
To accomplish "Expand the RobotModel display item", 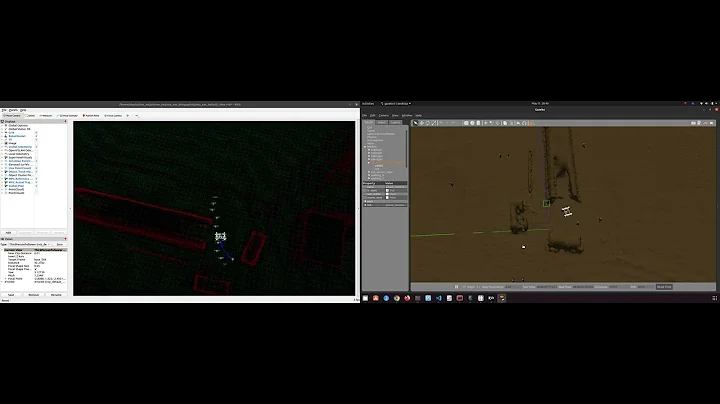I will pos(2,136).
